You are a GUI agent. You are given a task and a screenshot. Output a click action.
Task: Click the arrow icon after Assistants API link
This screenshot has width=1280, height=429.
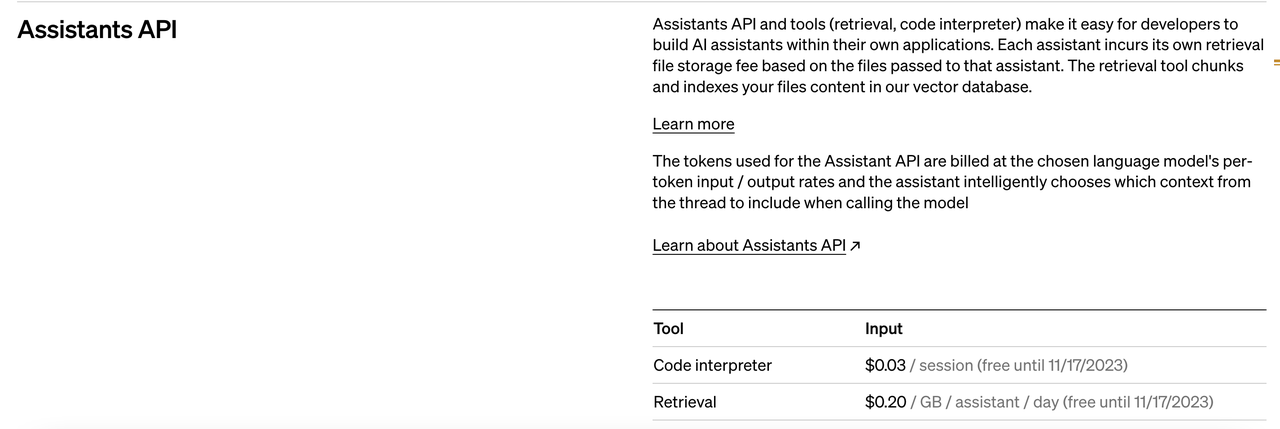[855, 246]
